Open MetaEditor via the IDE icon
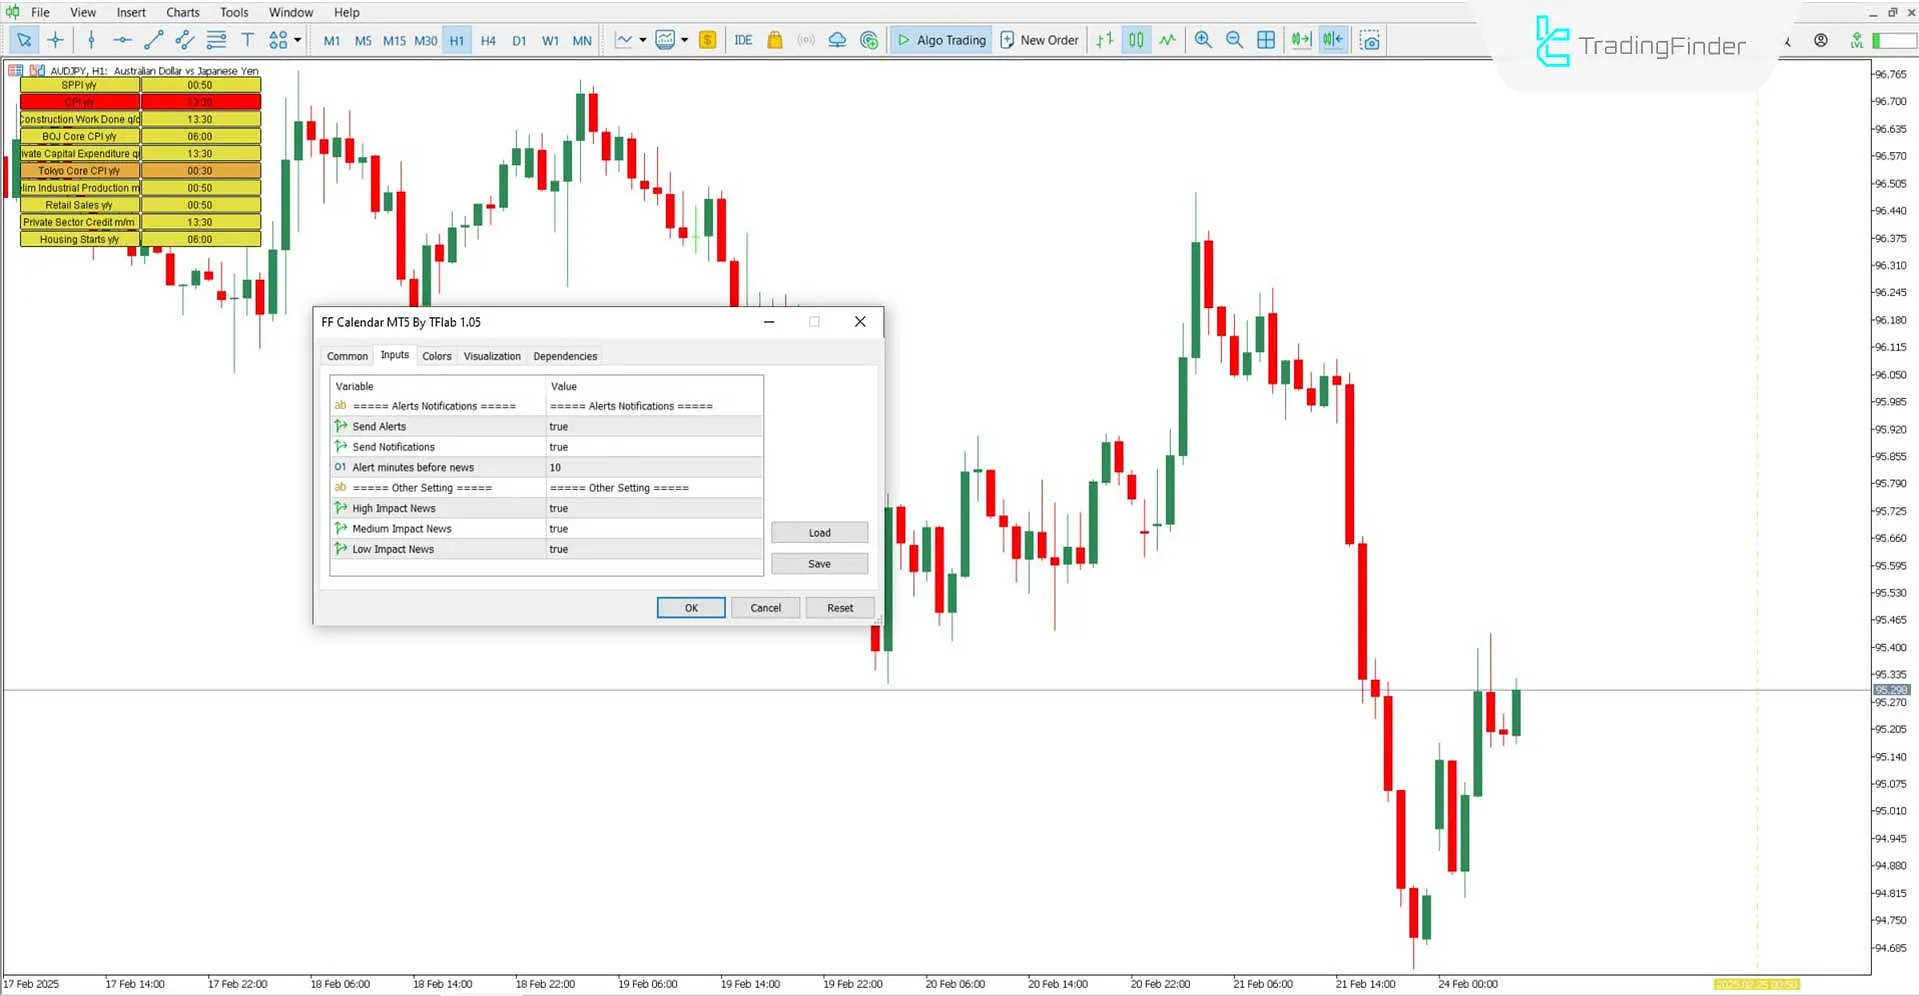 click(x=743, y=40)
